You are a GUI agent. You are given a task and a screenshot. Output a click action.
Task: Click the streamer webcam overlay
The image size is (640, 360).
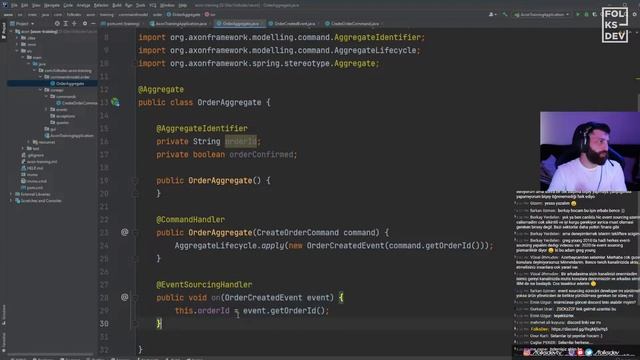590,151
